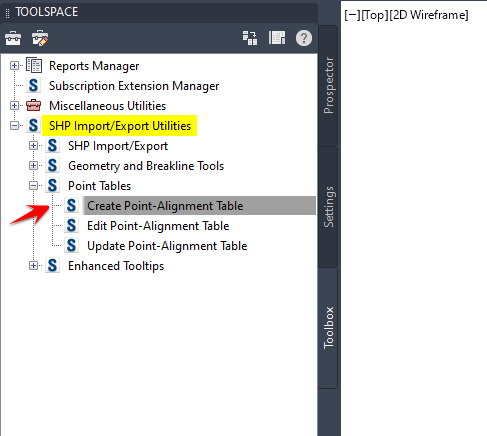487x436 pixels.
Task: Select 'Enhanced Tooltips' label
Action: click(x=116, y=266)
